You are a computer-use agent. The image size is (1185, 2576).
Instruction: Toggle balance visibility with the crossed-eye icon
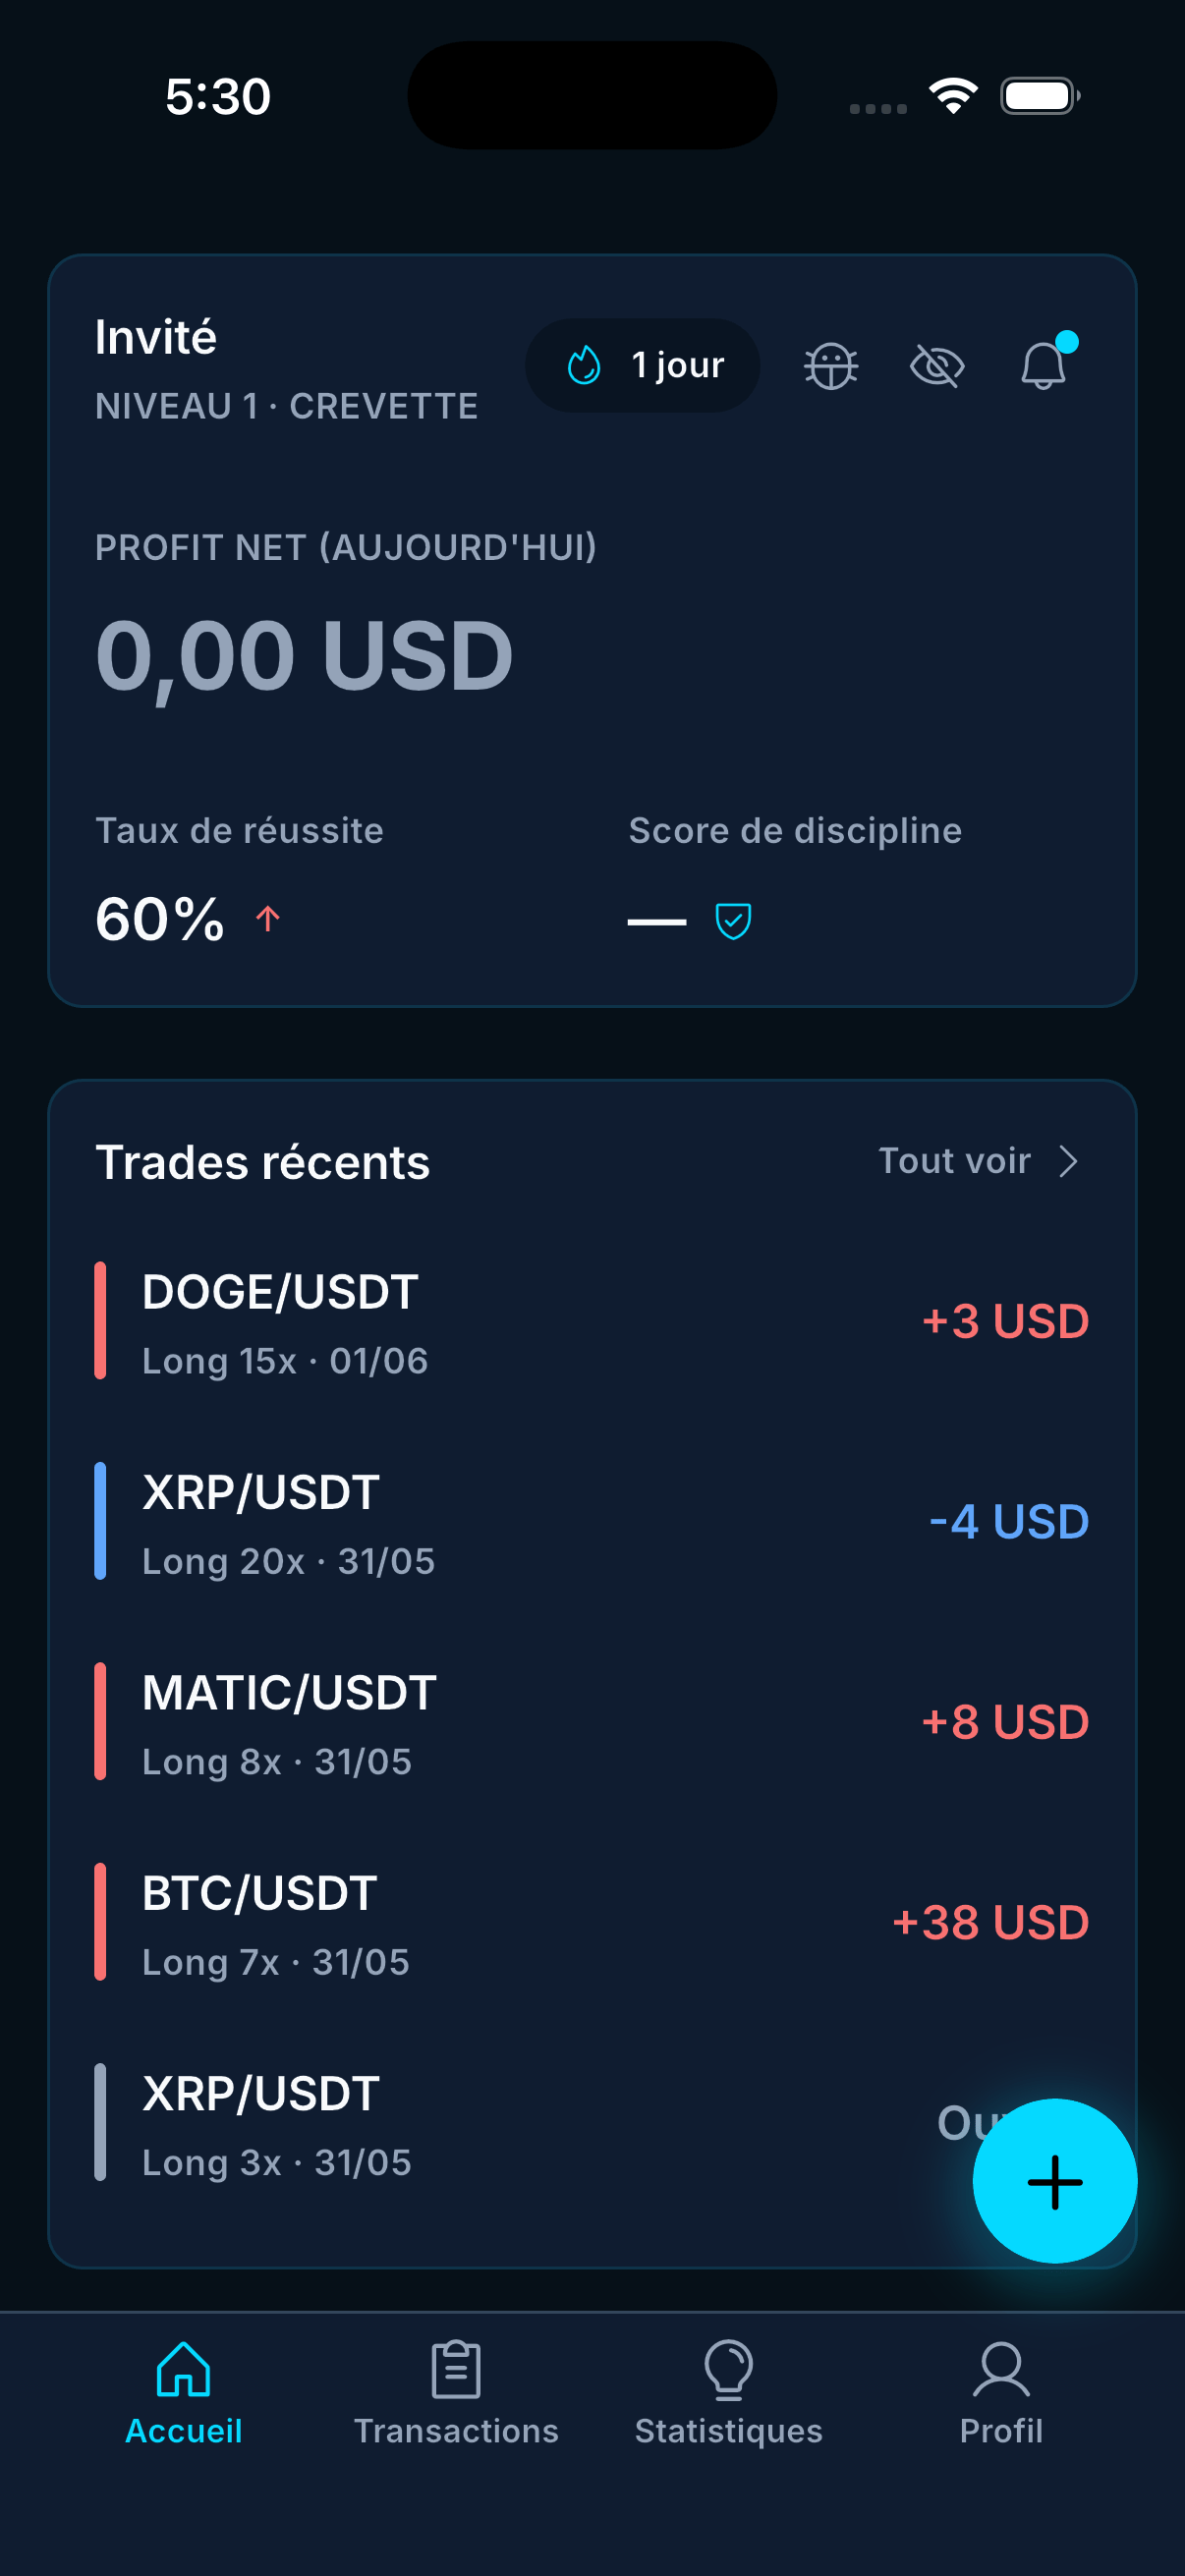coord(937,366)
